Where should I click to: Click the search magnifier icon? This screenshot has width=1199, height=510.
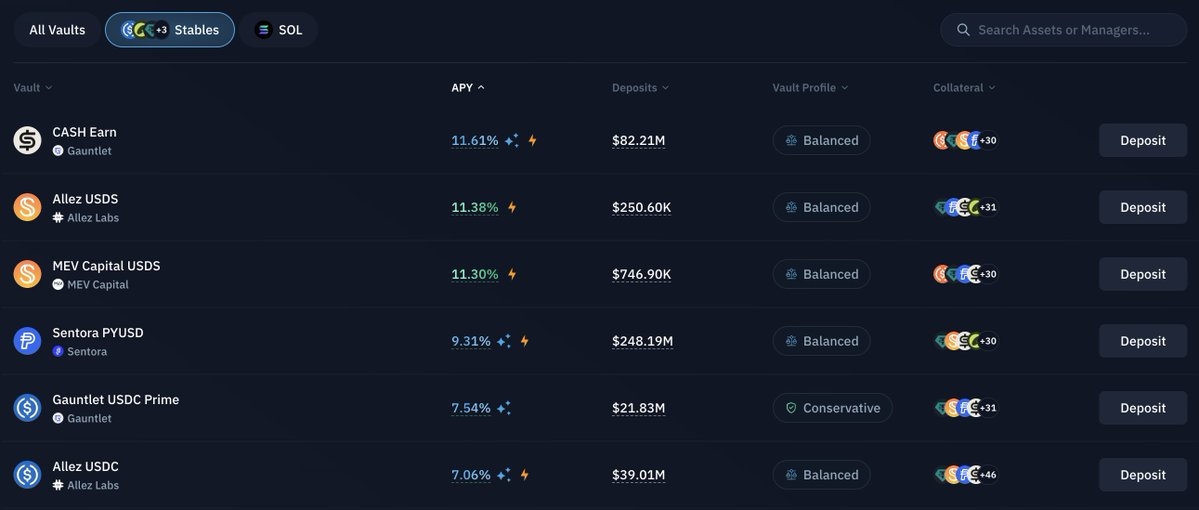point(963,30)
